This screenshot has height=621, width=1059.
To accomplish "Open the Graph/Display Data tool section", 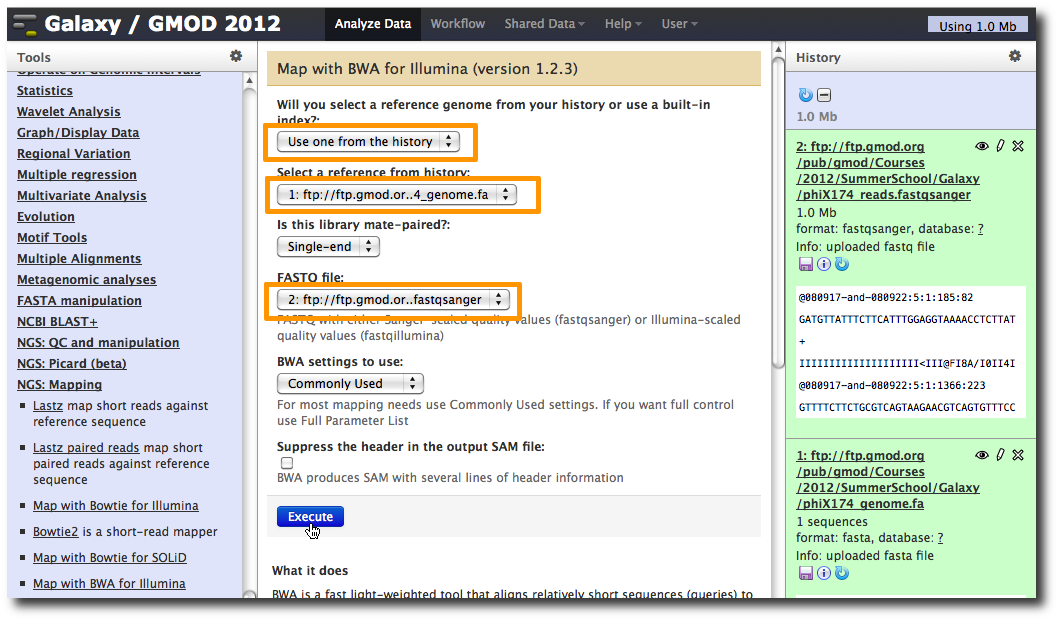I will point(78,132).
